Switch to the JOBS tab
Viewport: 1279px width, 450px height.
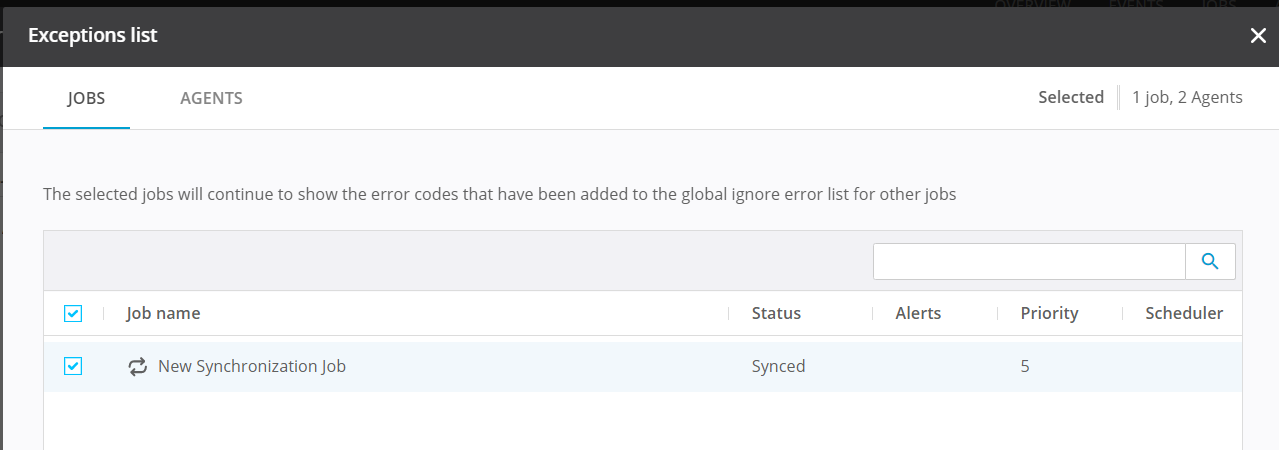(x=86, y=98)
